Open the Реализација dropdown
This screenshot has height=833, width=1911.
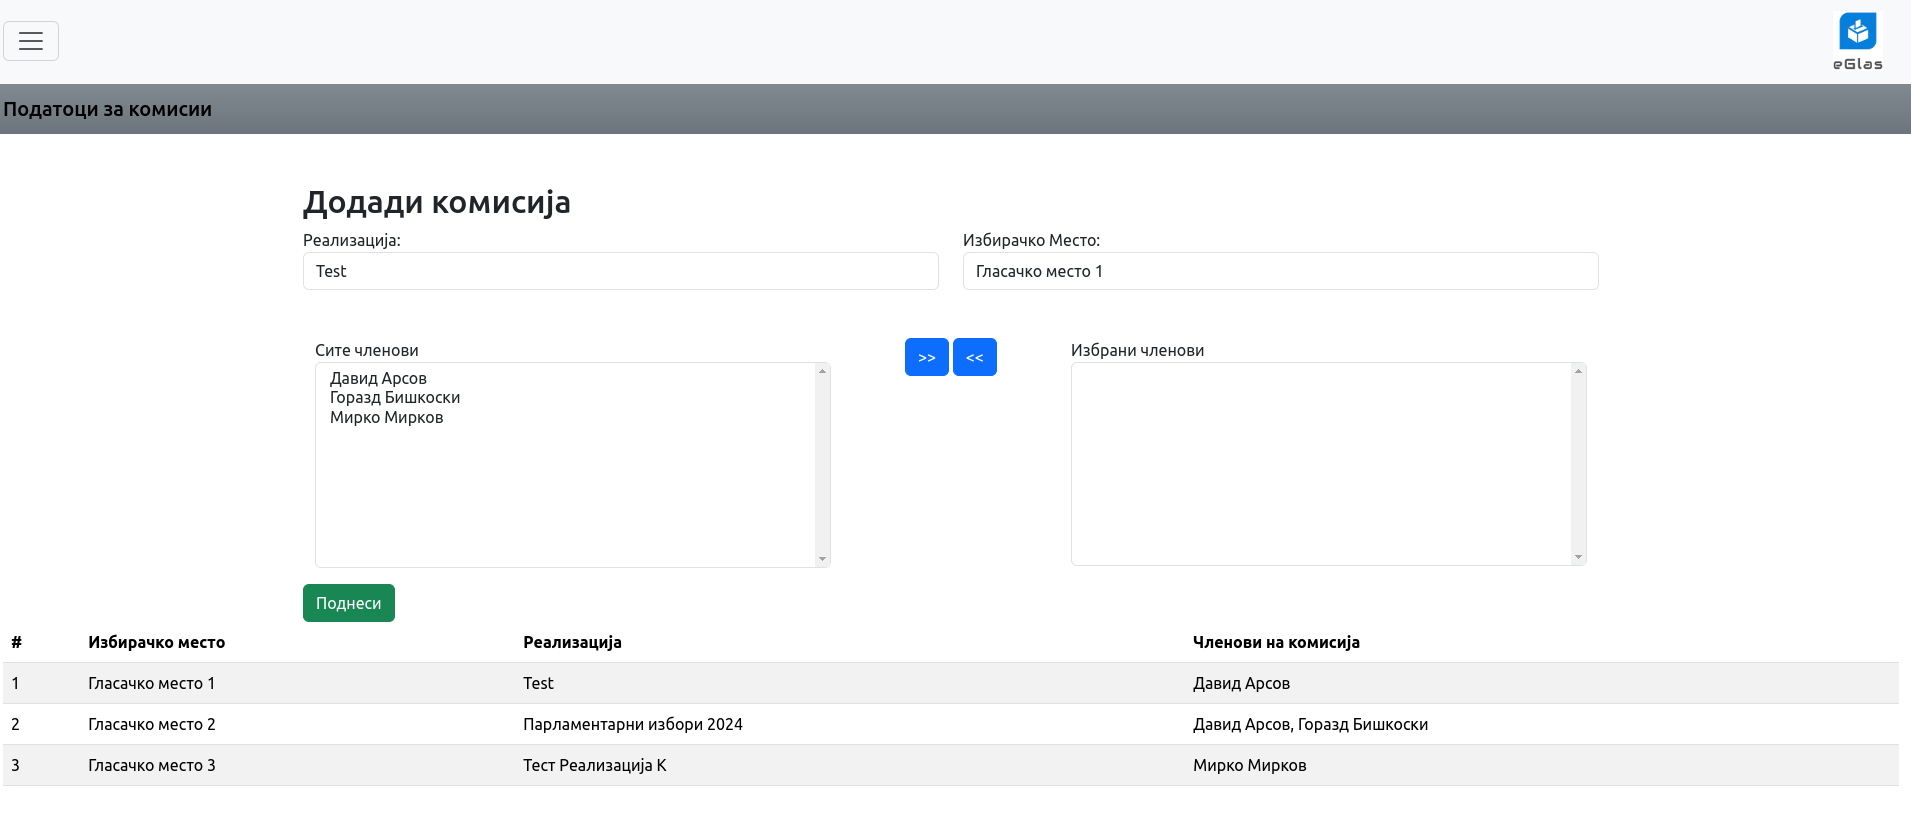(620, 271)
